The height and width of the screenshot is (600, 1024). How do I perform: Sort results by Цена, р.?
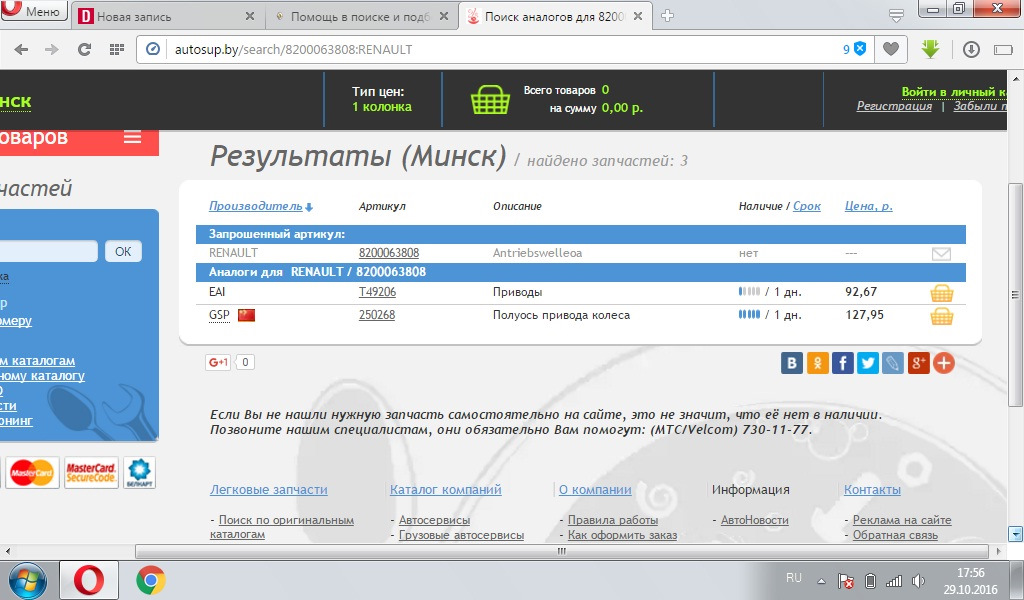pyautogui.click(x=869, y=206)
